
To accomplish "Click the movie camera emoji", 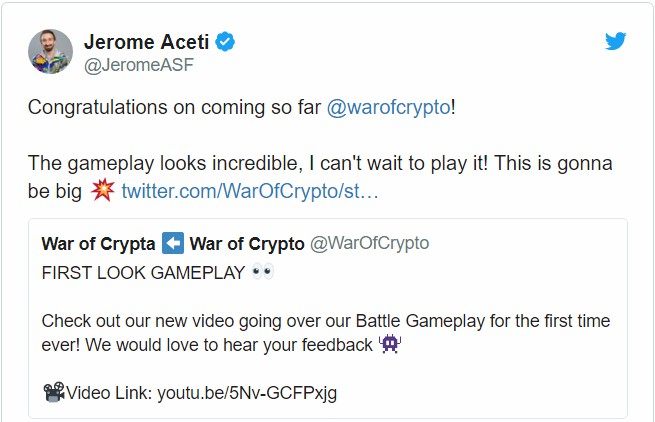I will pyautogui.click(x=53, y=392).
